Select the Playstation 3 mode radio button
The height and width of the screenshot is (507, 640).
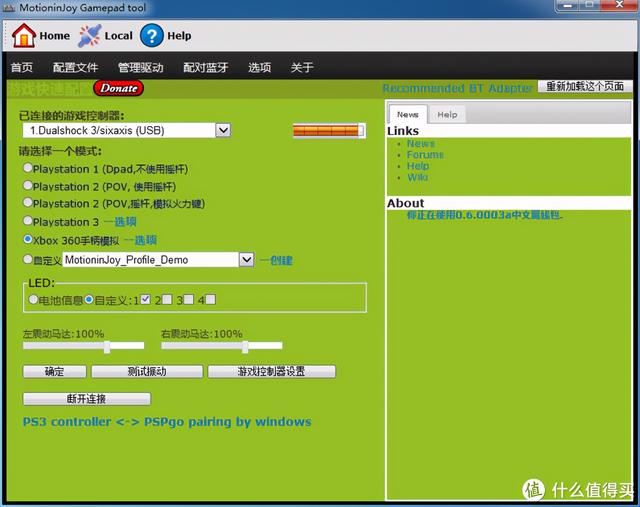pyautogui.click(x=27, y=221)
